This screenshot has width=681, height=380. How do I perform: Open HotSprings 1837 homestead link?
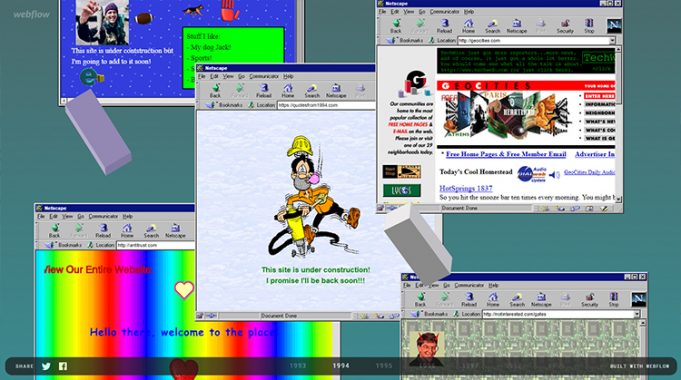[x=466, y=188]
